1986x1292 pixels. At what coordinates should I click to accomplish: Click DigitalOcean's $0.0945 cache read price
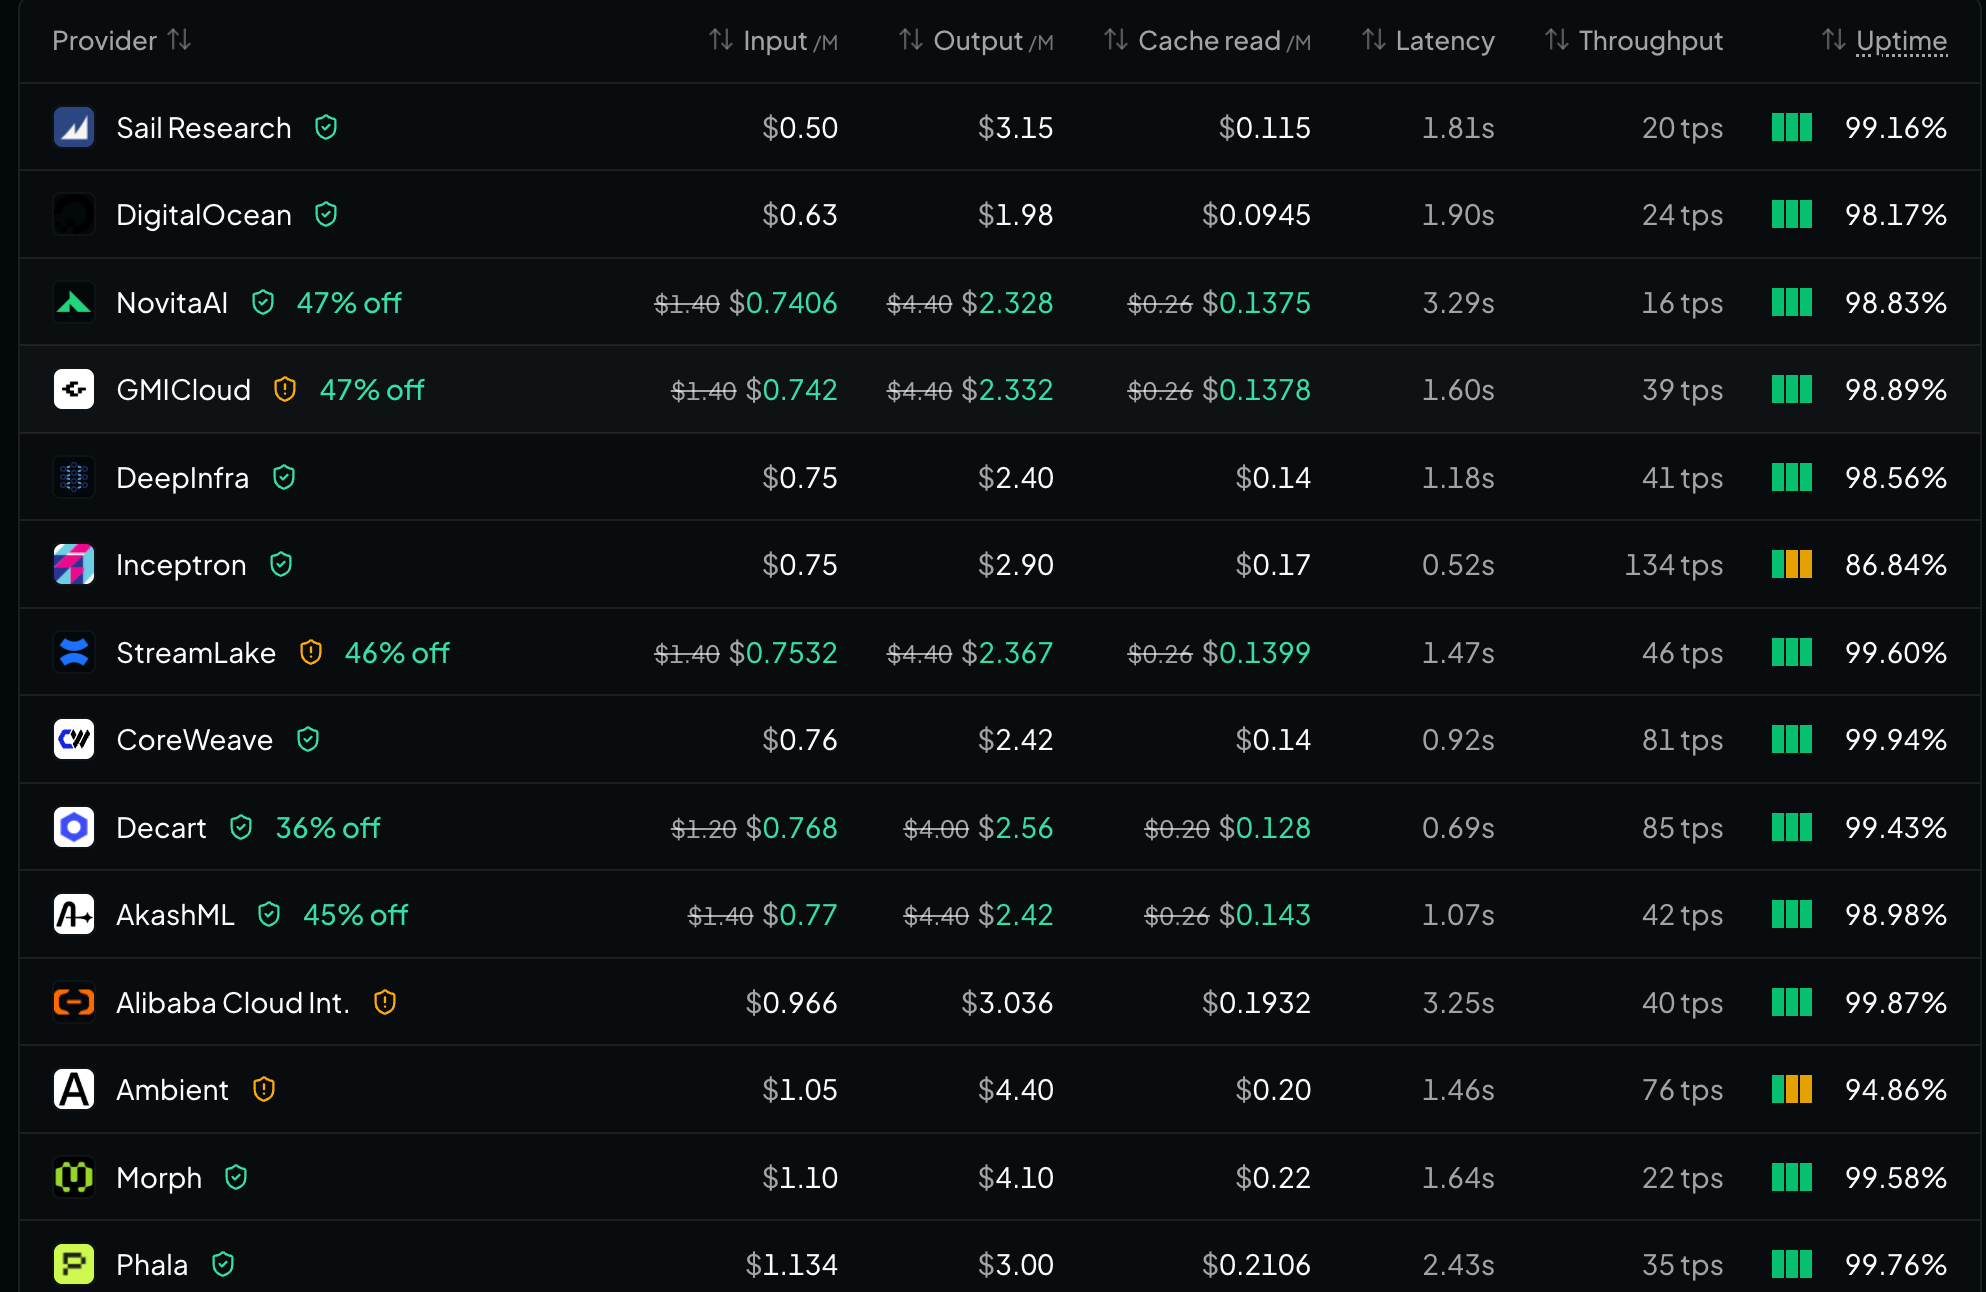point(1256,215)
